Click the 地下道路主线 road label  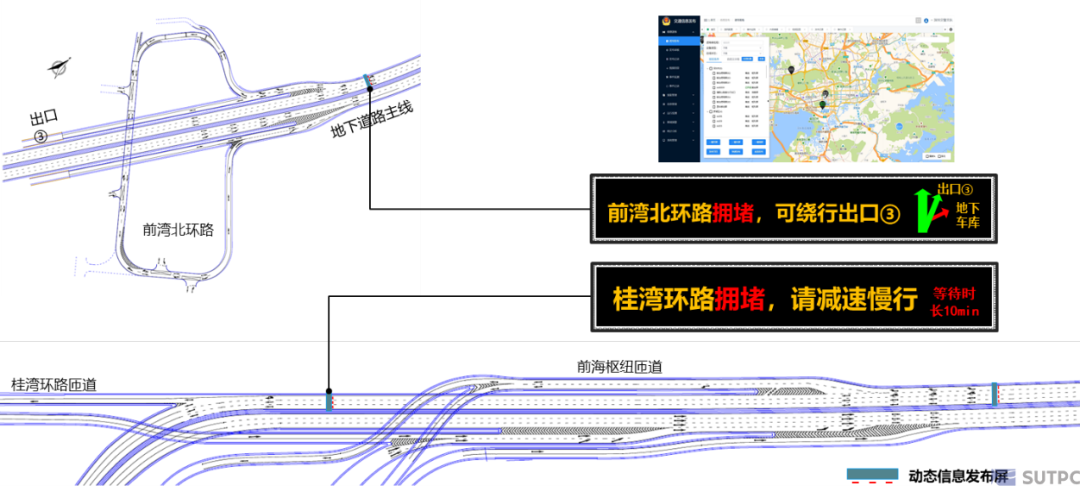pyautogui.click(x=372, y=118)
